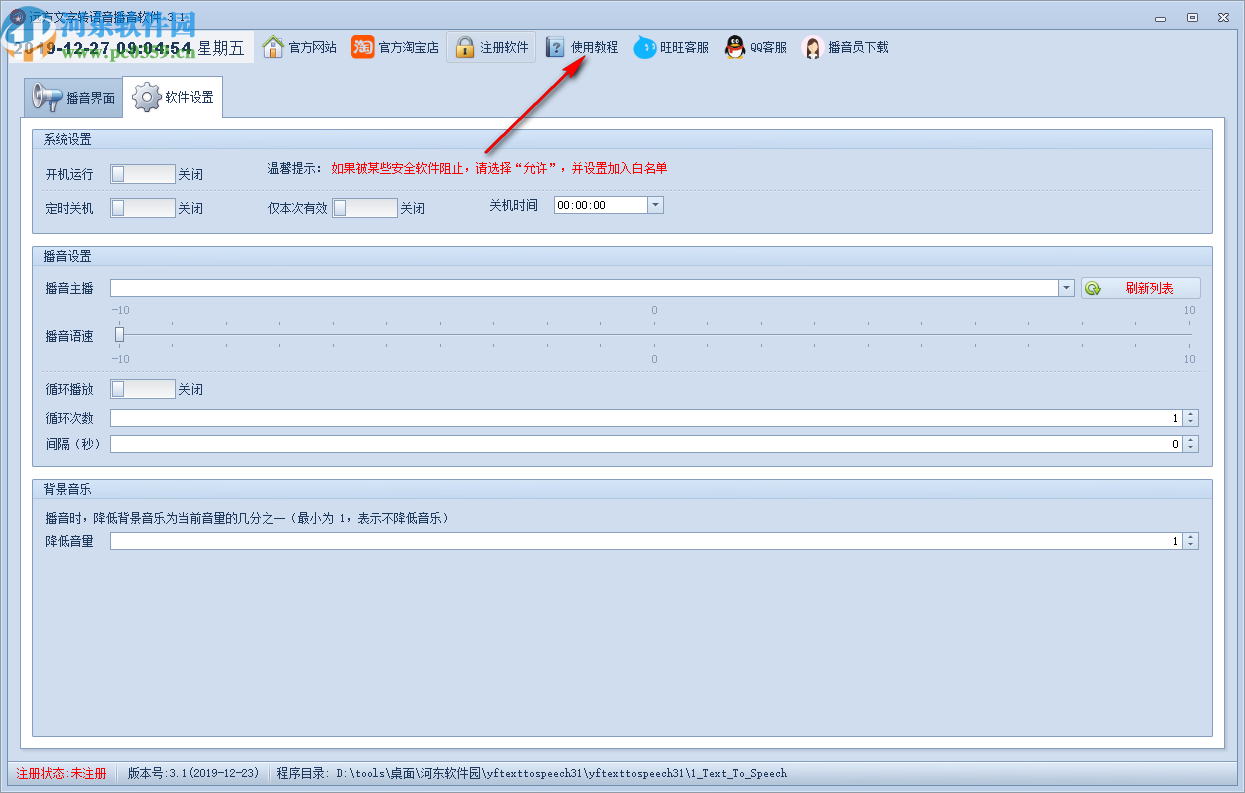Decrease 间隔（秒） with the down spinner

[1190, 449]
